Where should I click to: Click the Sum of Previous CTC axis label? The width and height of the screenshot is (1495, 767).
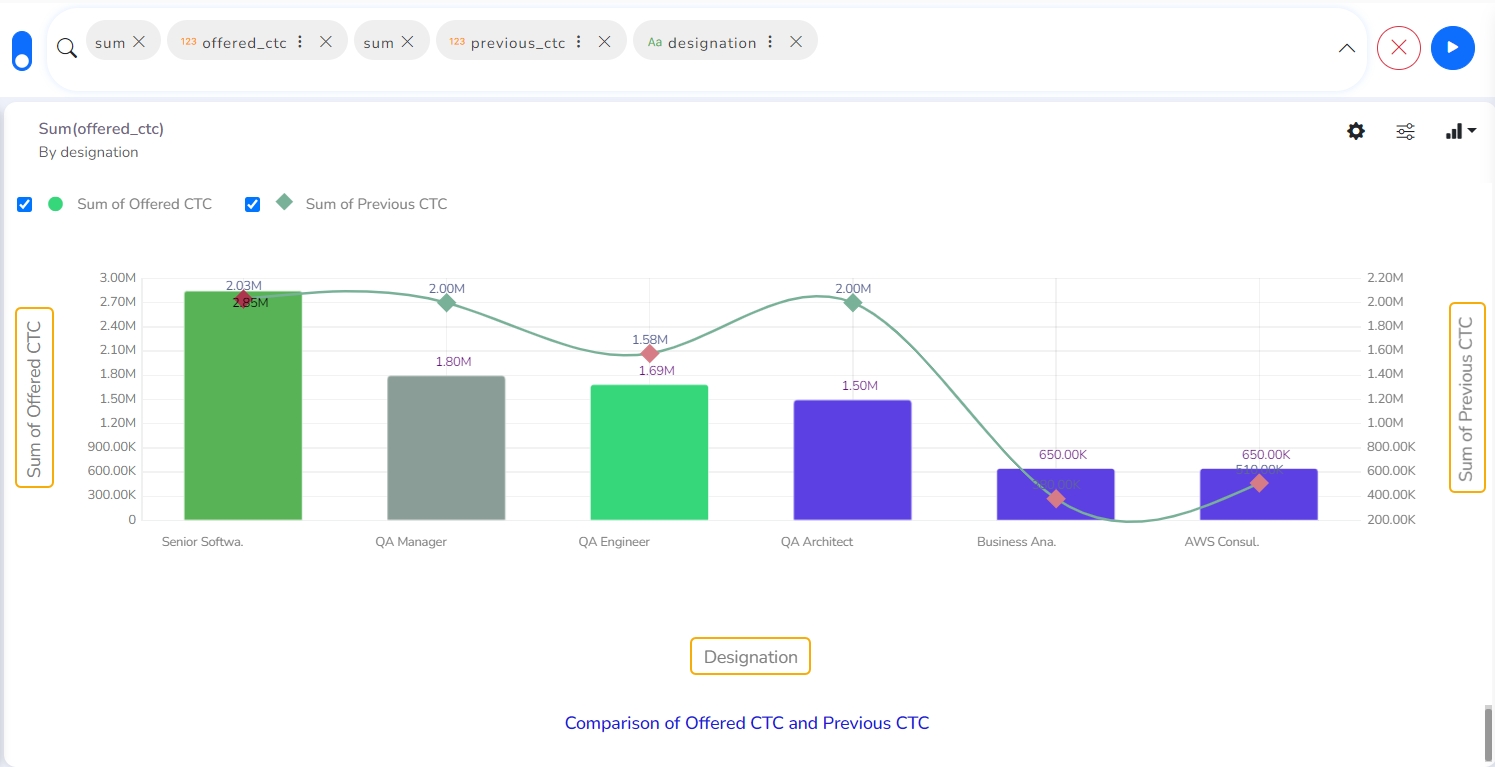point(1466,398)
